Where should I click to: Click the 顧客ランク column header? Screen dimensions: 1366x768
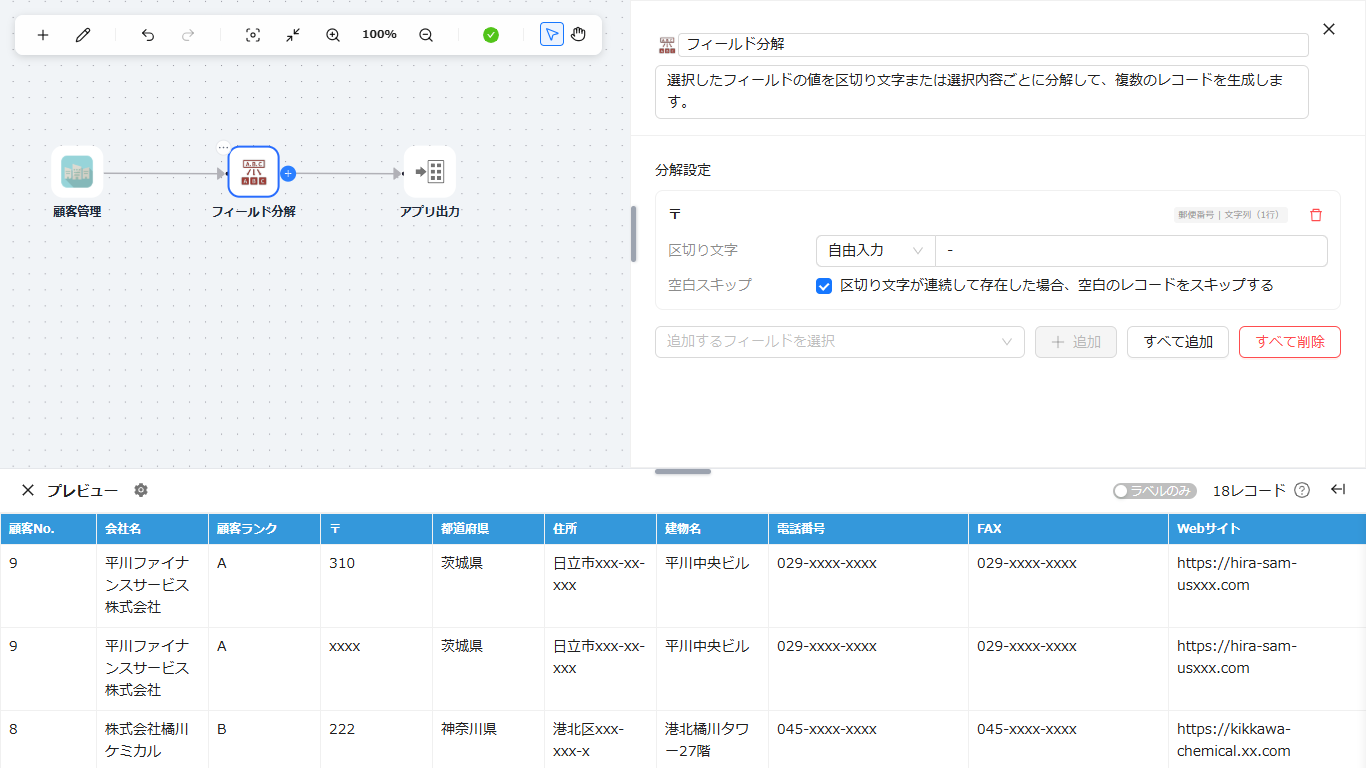[264, 529]
